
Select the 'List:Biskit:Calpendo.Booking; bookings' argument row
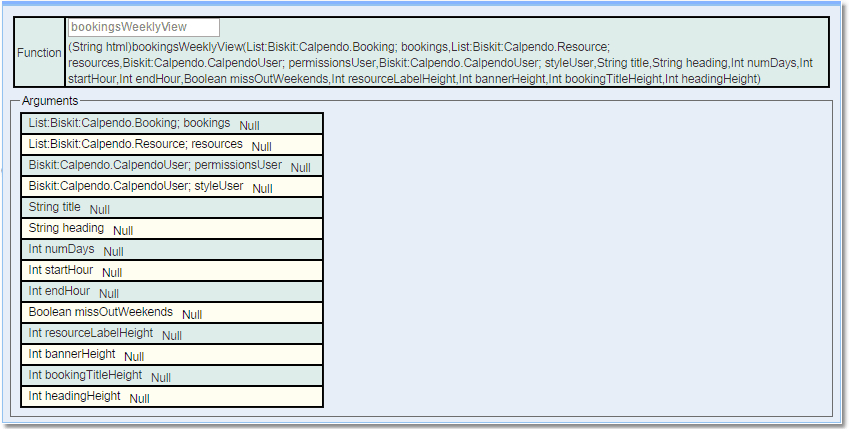pos(129,123)
